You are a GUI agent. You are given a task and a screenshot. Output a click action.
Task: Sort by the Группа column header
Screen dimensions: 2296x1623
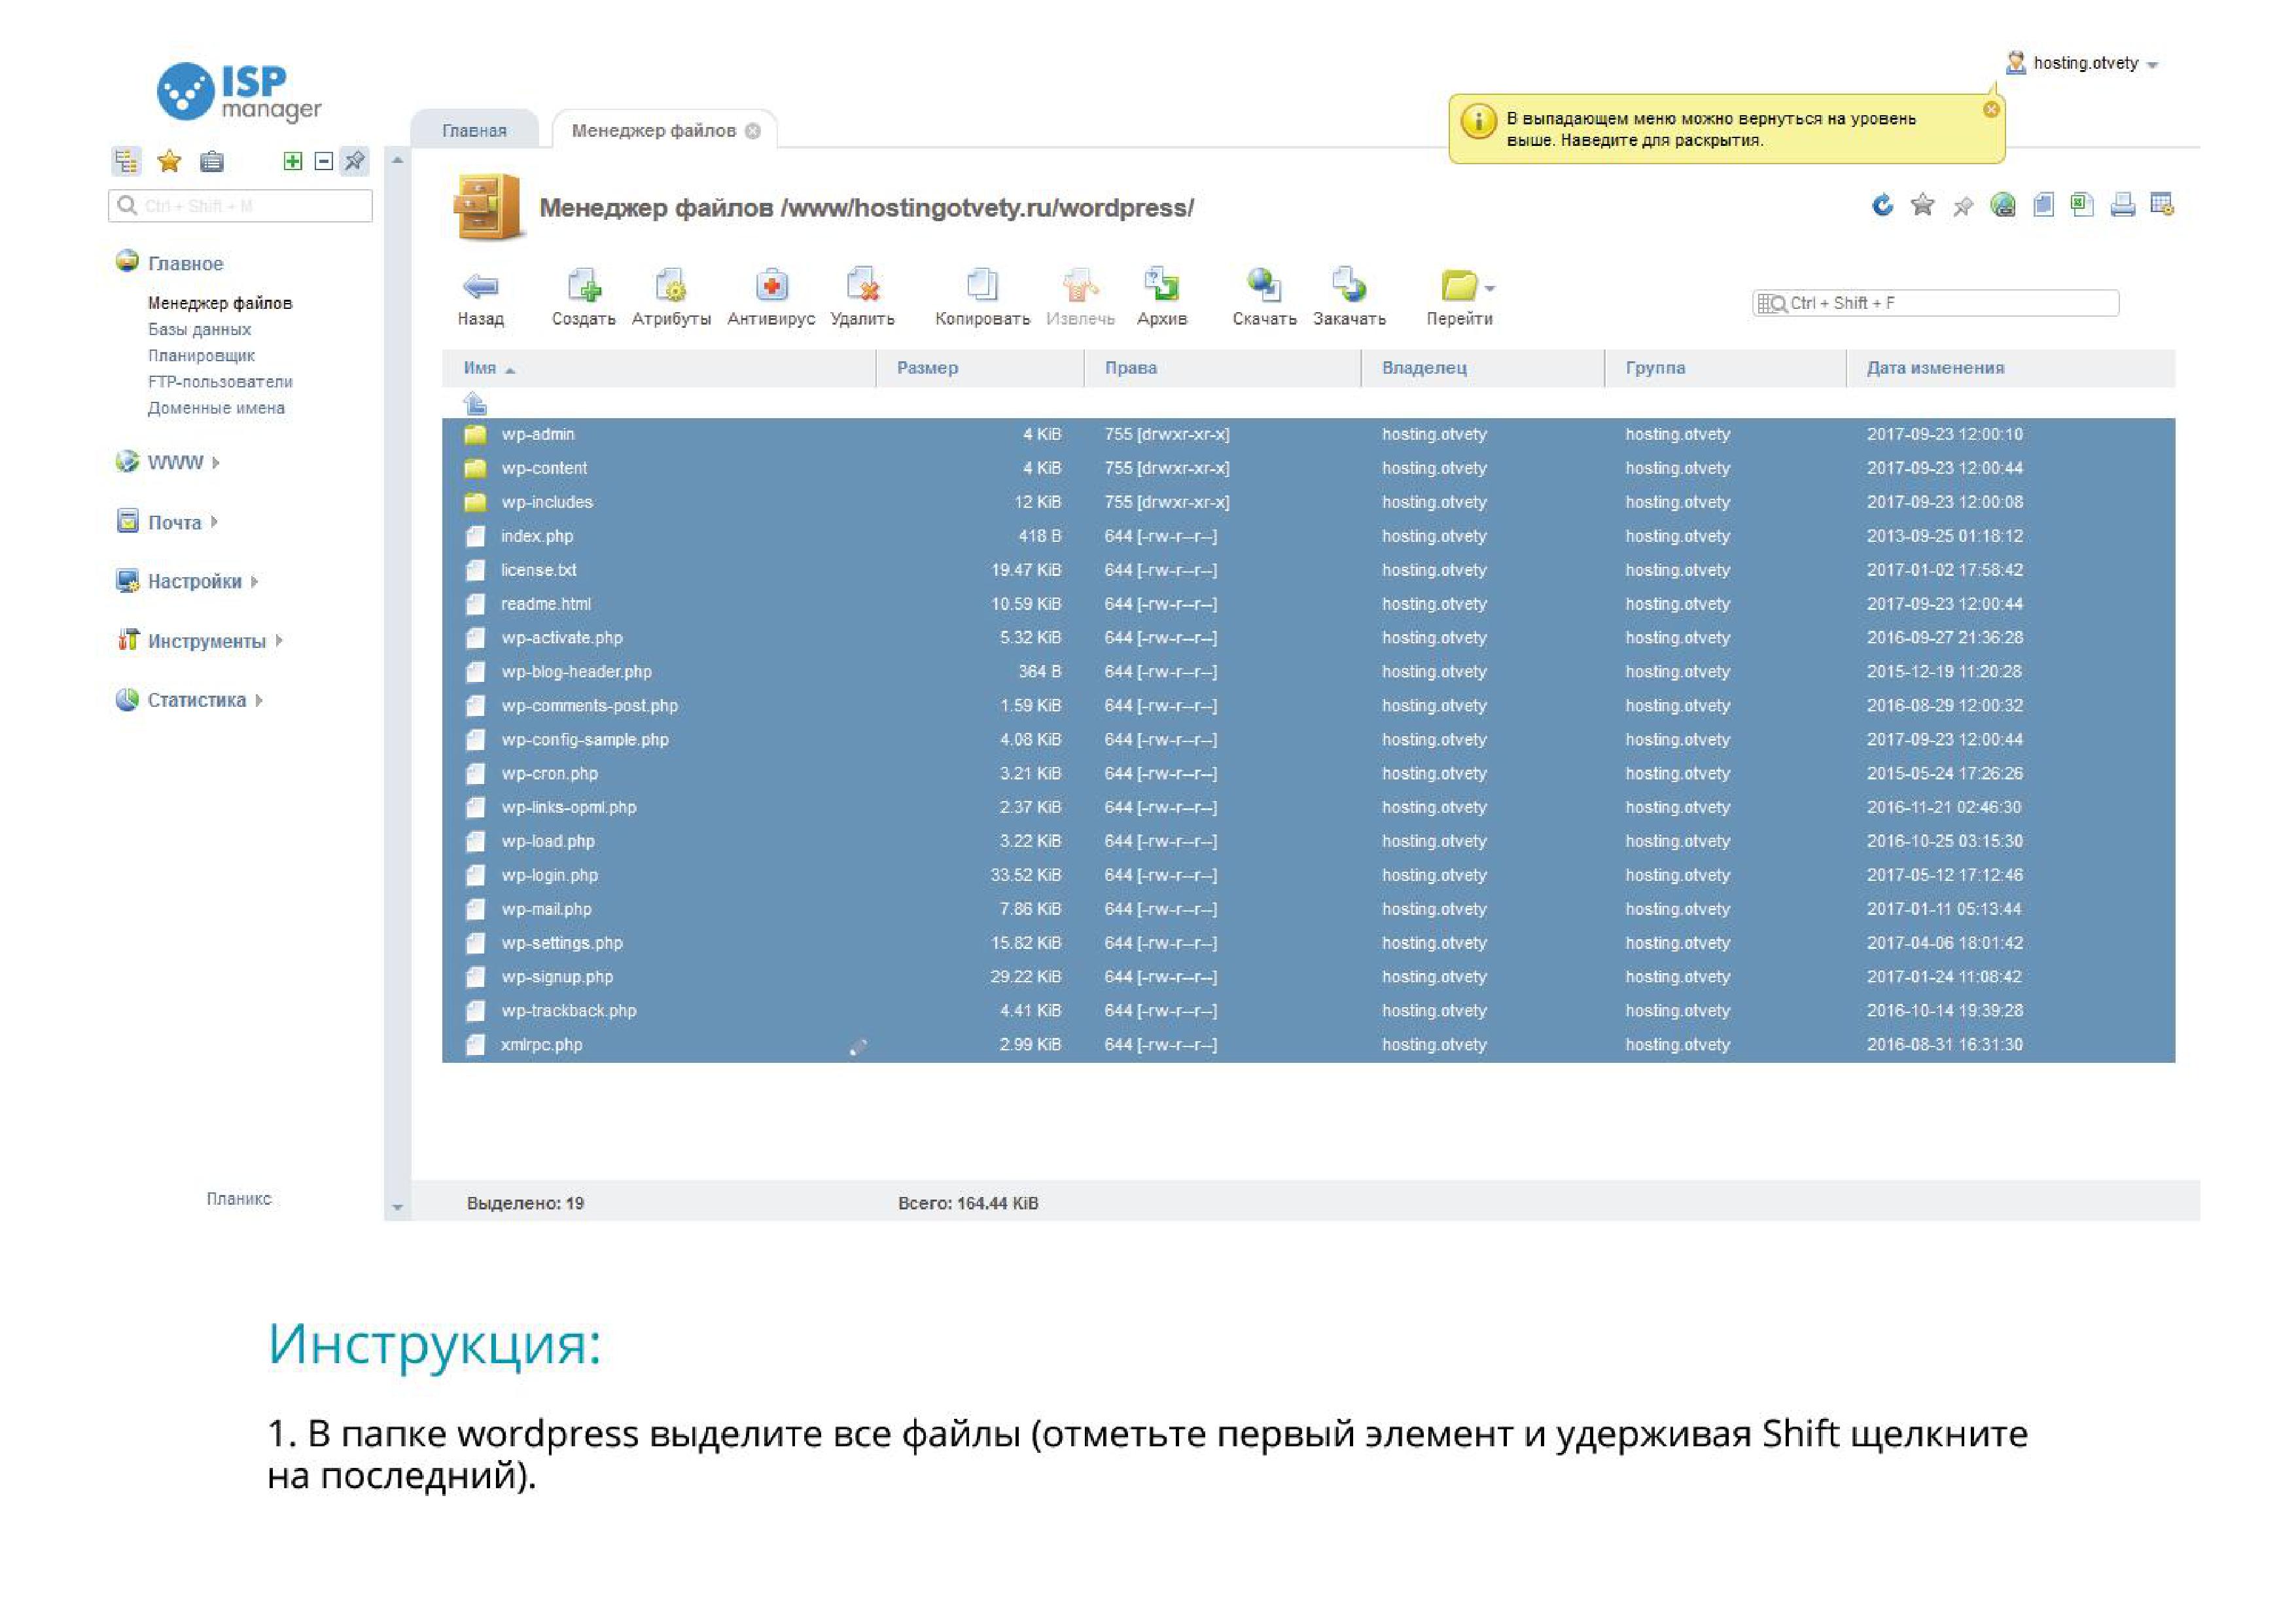(1725, 368)
